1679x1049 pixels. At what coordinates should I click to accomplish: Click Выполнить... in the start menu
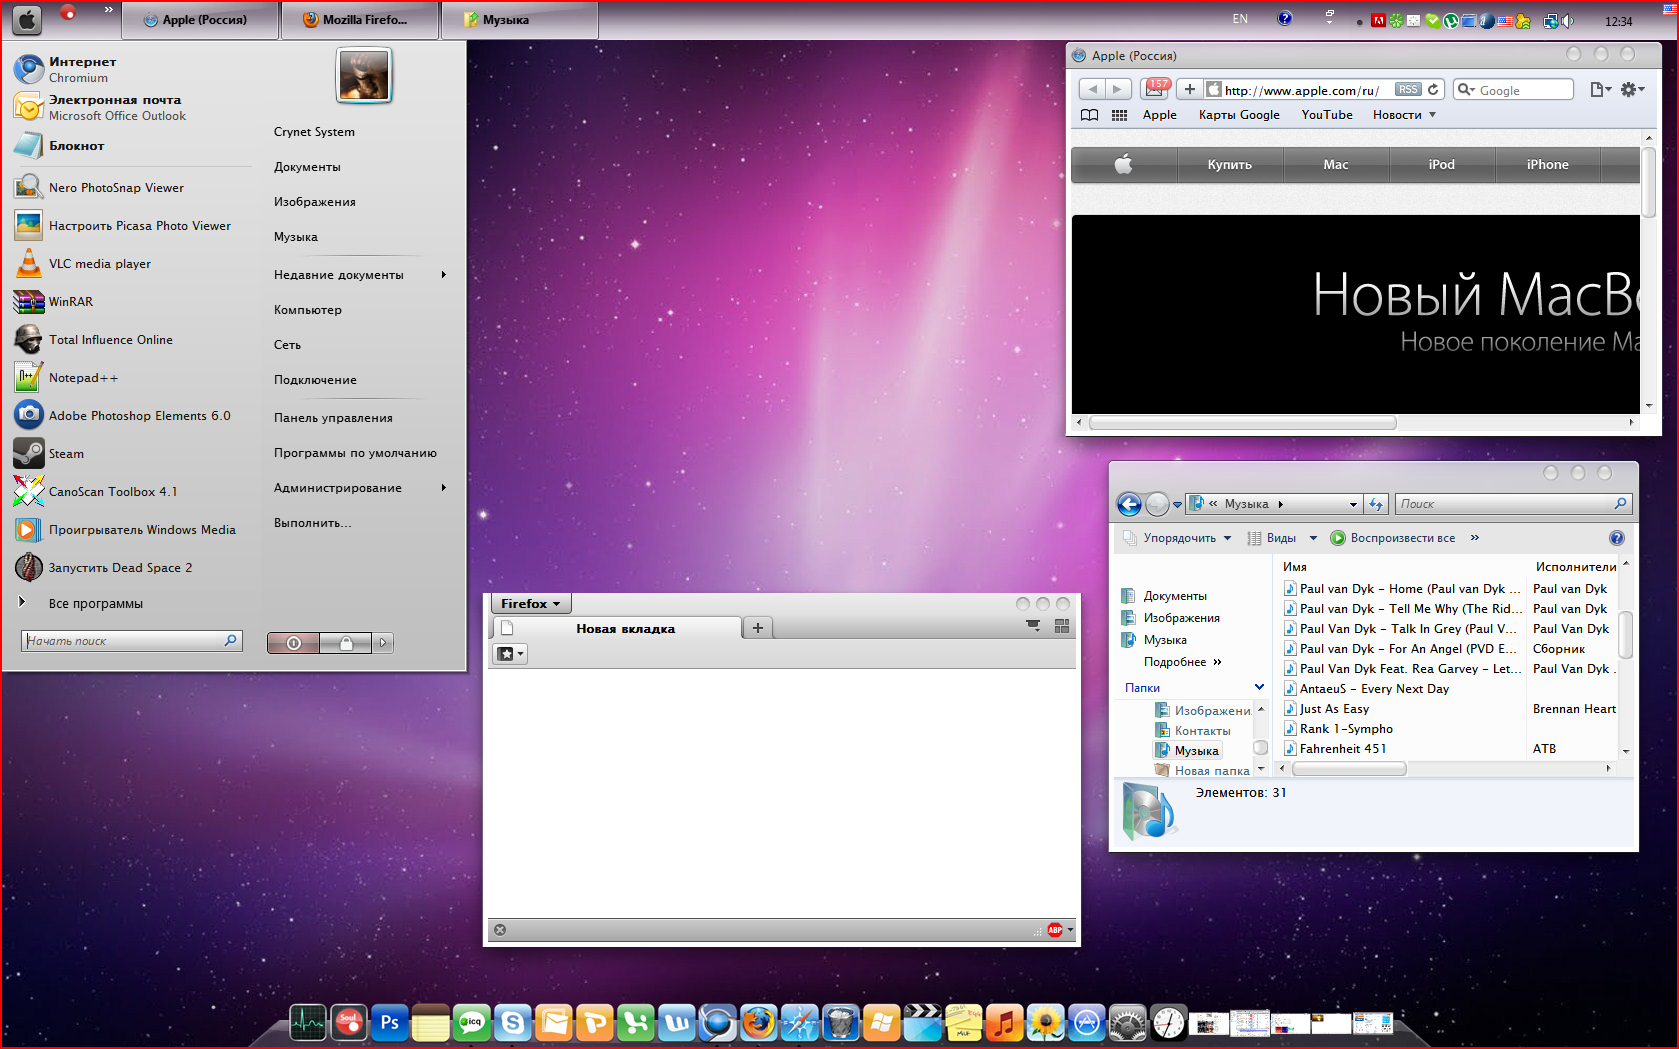(x=312, y=523)
